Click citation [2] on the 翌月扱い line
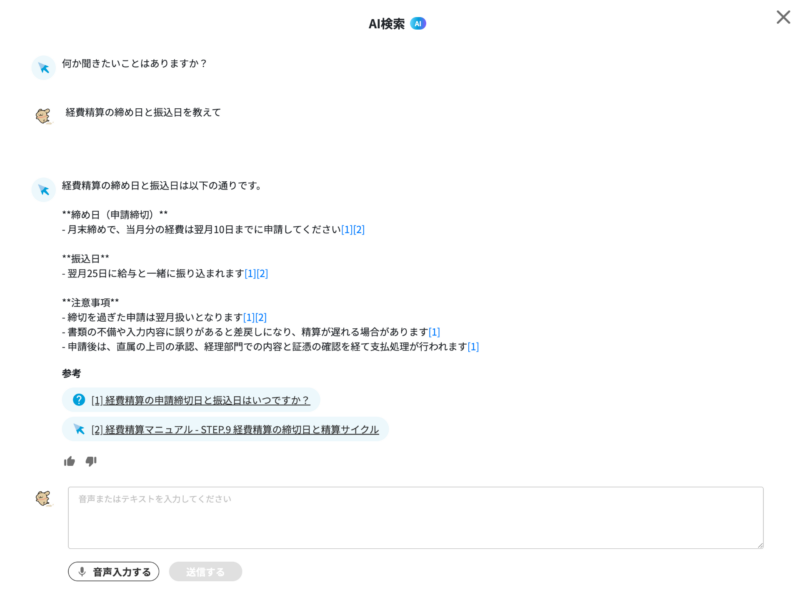 261,317
